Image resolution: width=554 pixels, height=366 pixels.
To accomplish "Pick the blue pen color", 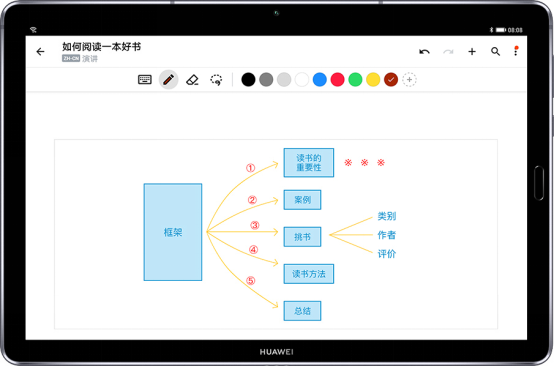I will pyautogui.click(x=320, y=79).
